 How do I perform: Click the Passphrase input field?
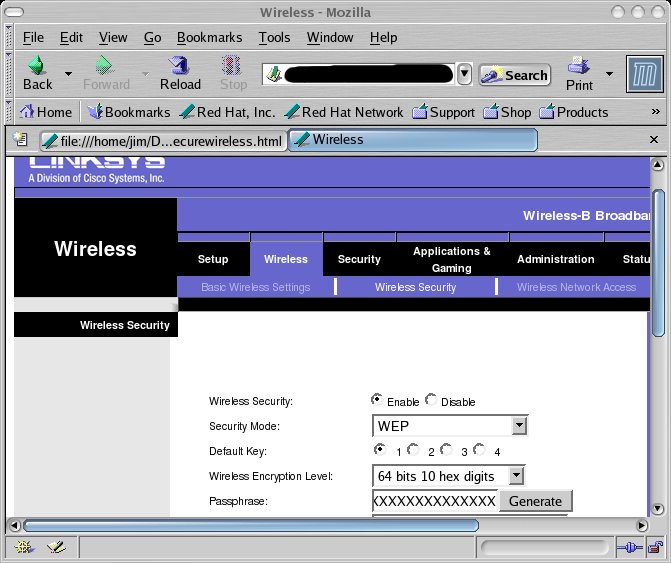pyautogui.click(x=435, y=500)
